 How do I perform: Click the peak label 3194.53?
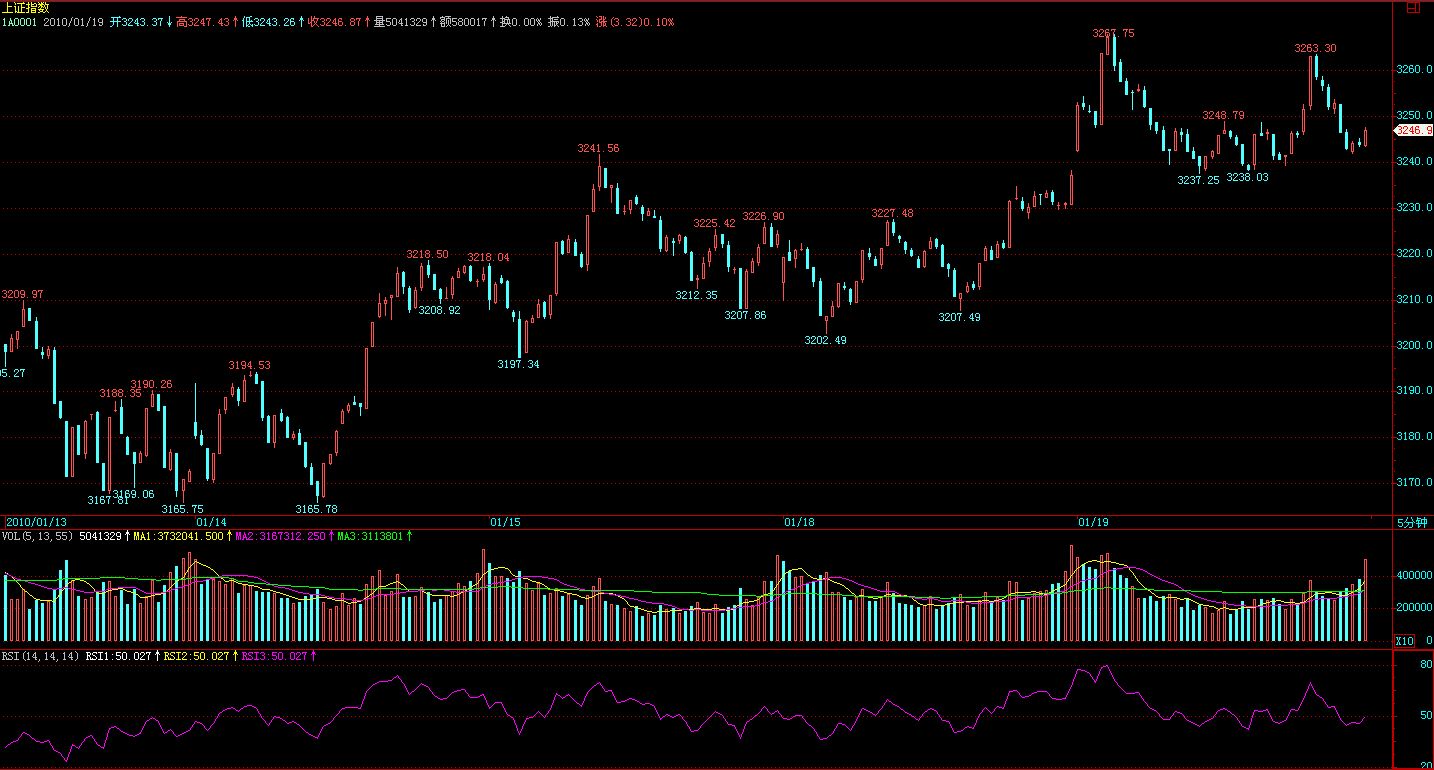(249, 365)
